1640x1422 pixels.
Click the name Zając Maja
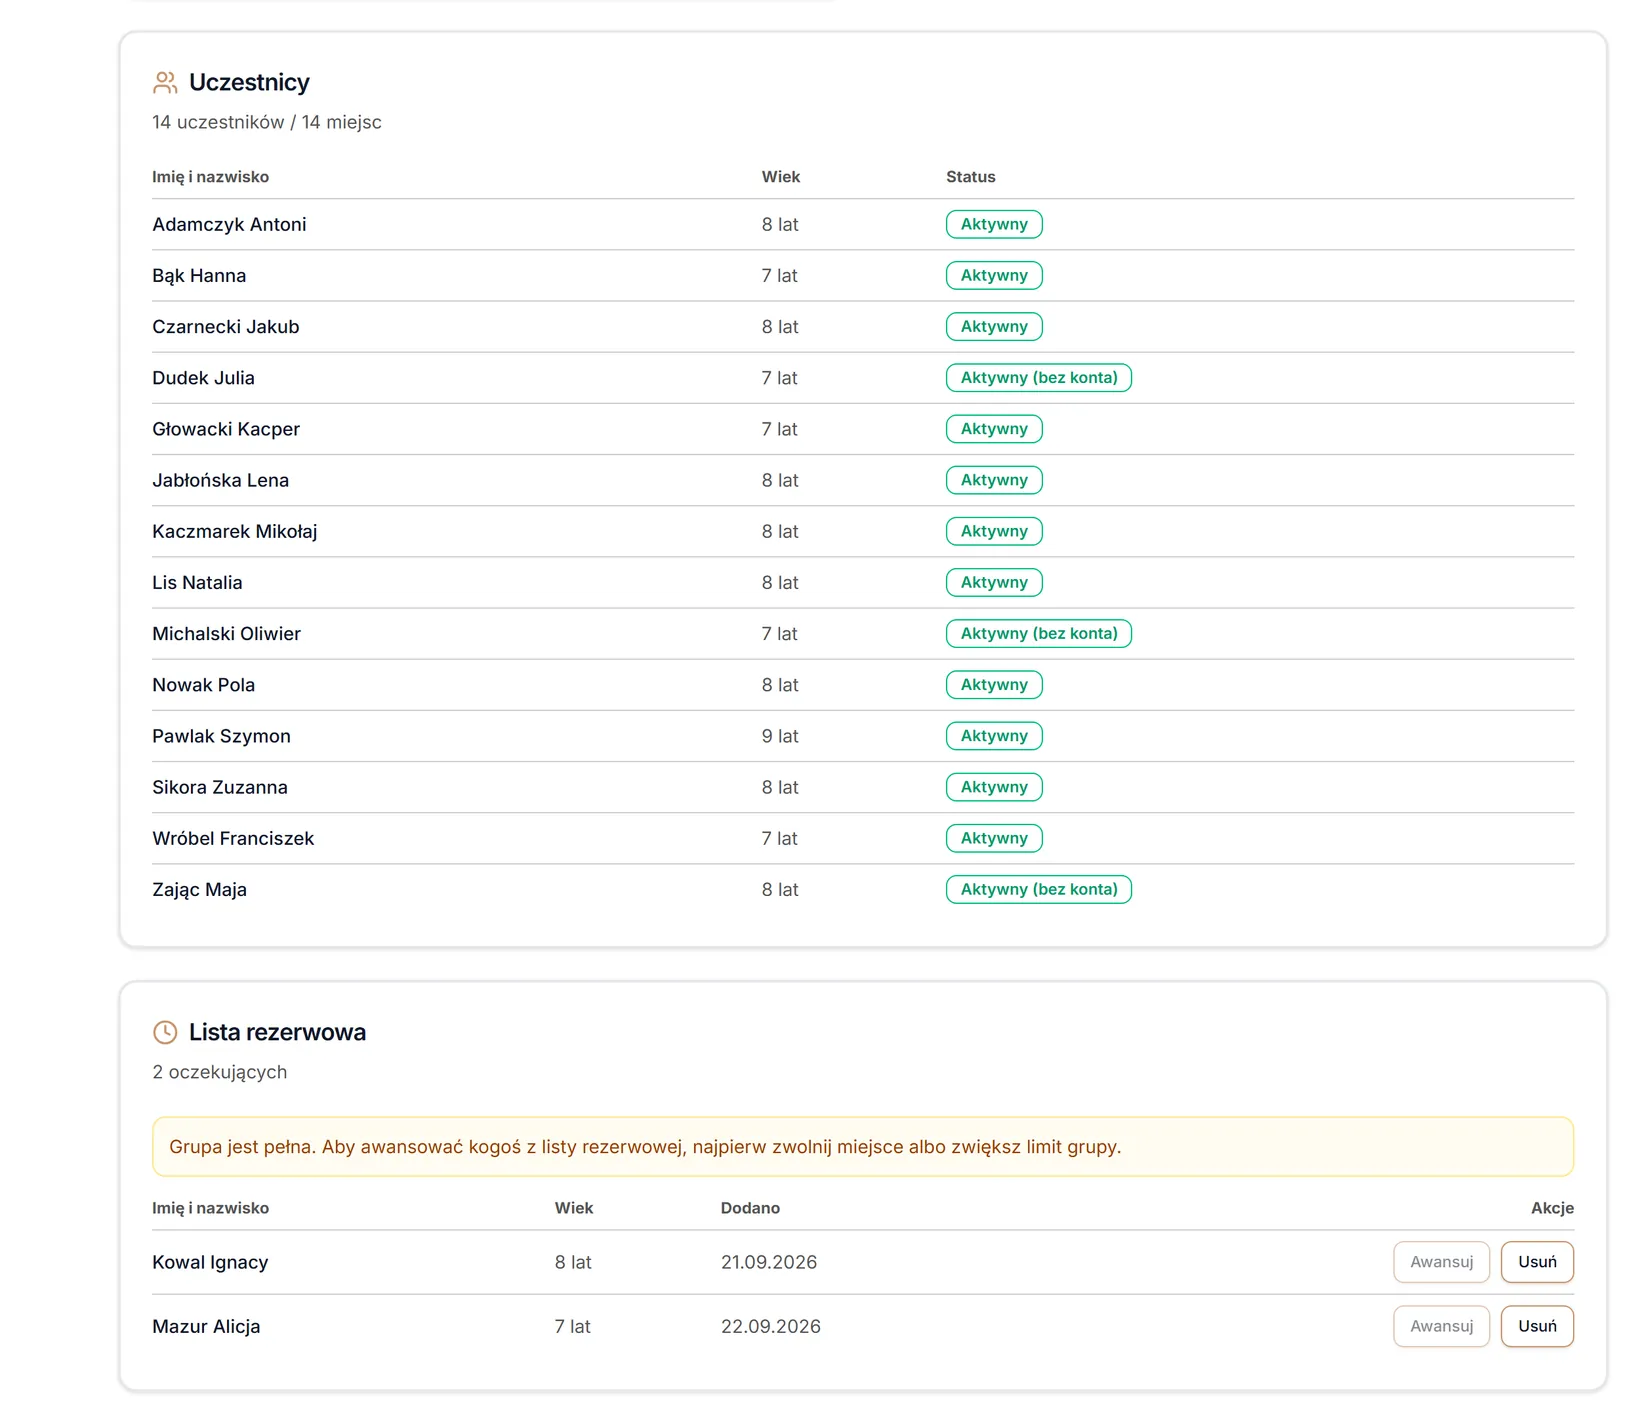[x=199, y=889]
